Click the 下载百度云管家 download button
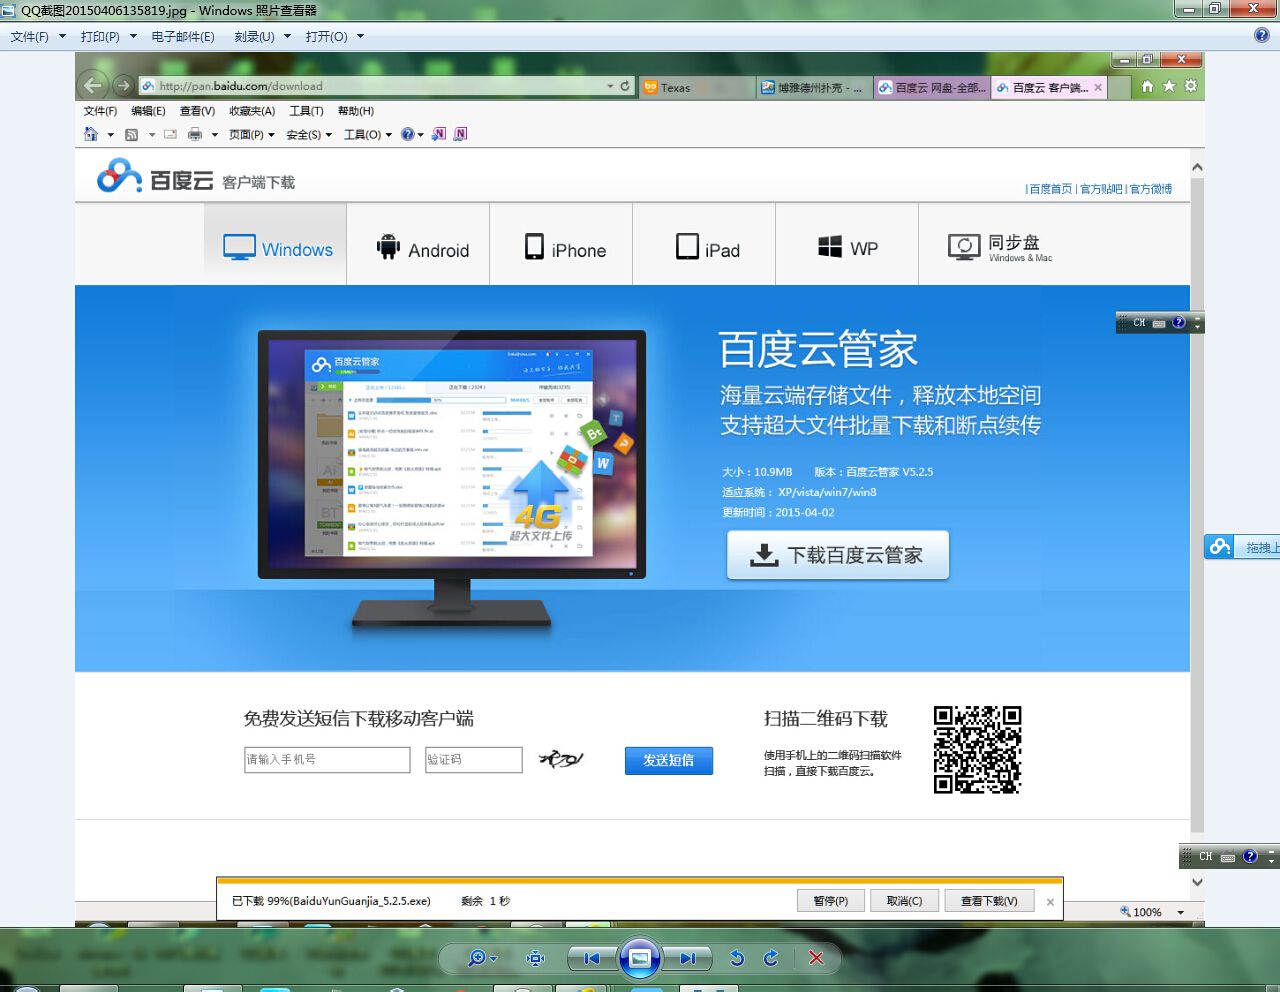 (x=838, y=555)
